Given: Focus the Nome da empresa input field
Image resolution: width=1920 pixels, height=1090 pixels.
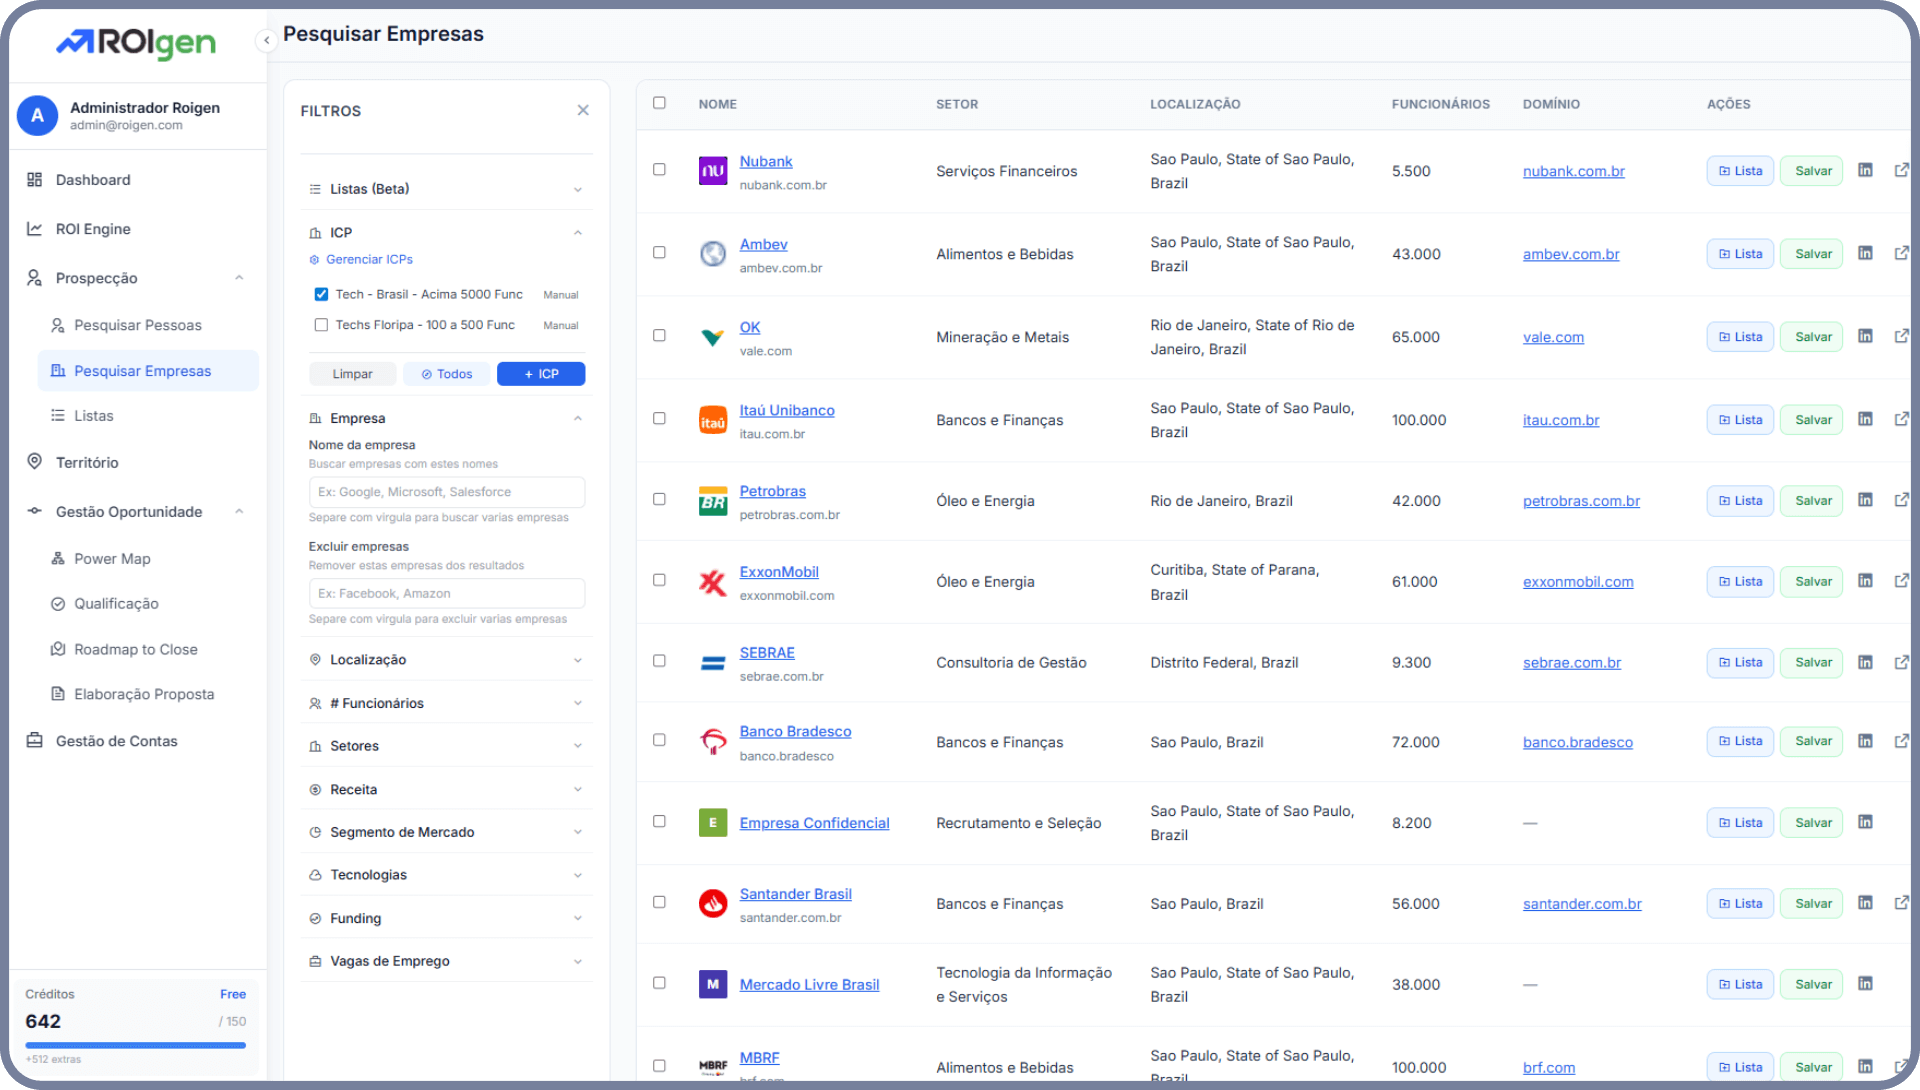Looking at the screenshot, I should click(x=446, y=492).
